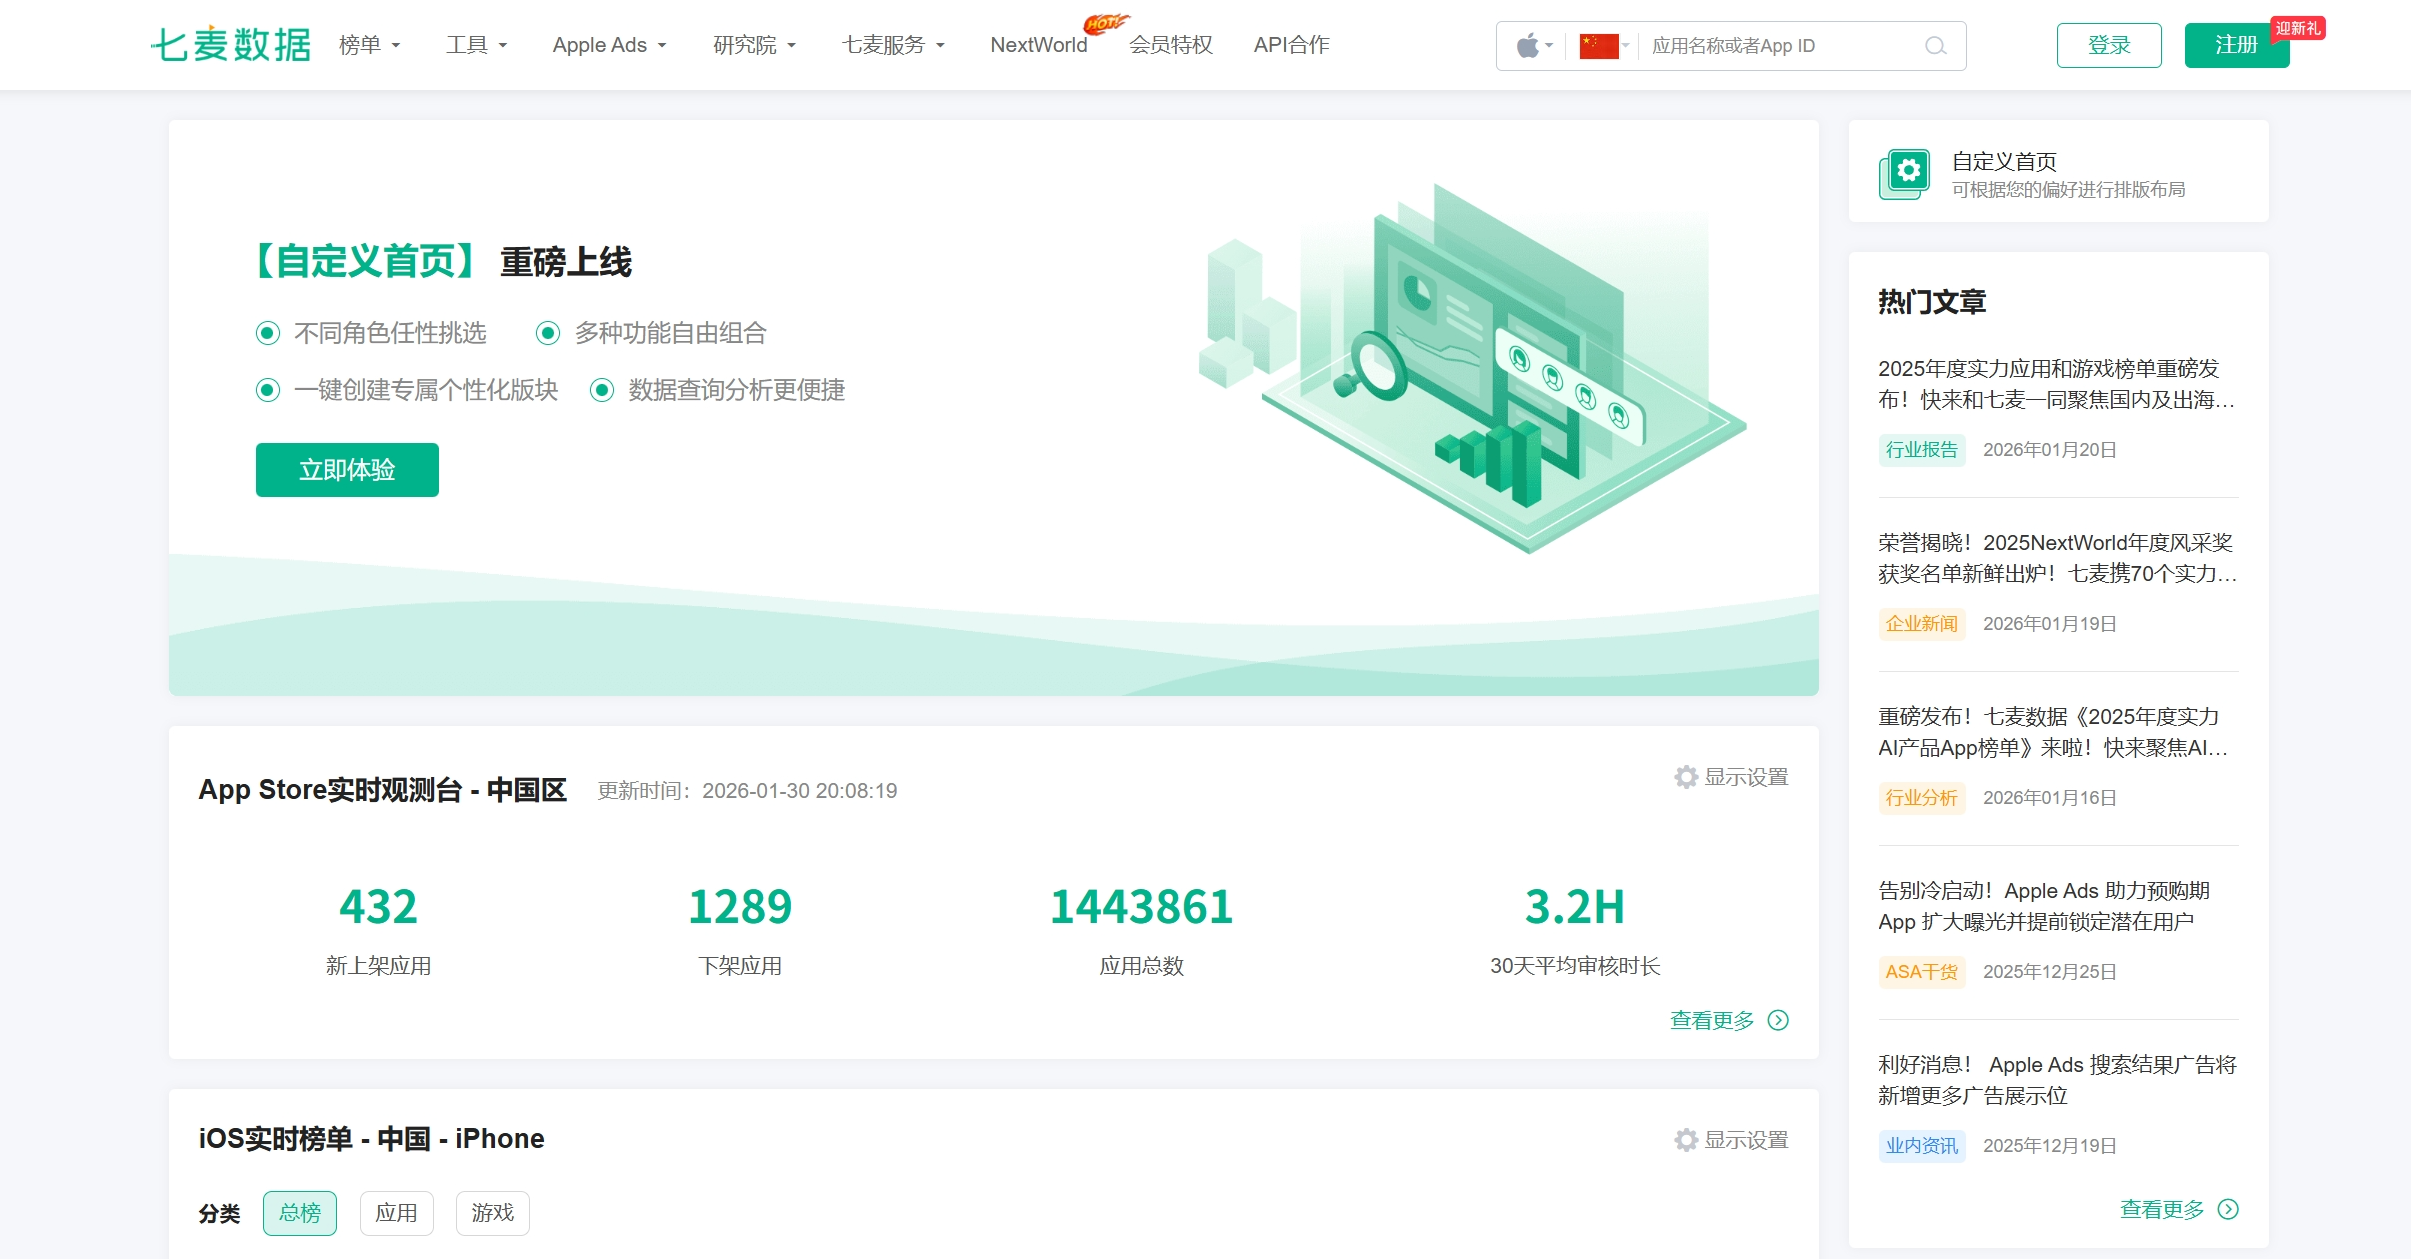
Task: Click the search magnifier icon
Action: [1934, 46]
